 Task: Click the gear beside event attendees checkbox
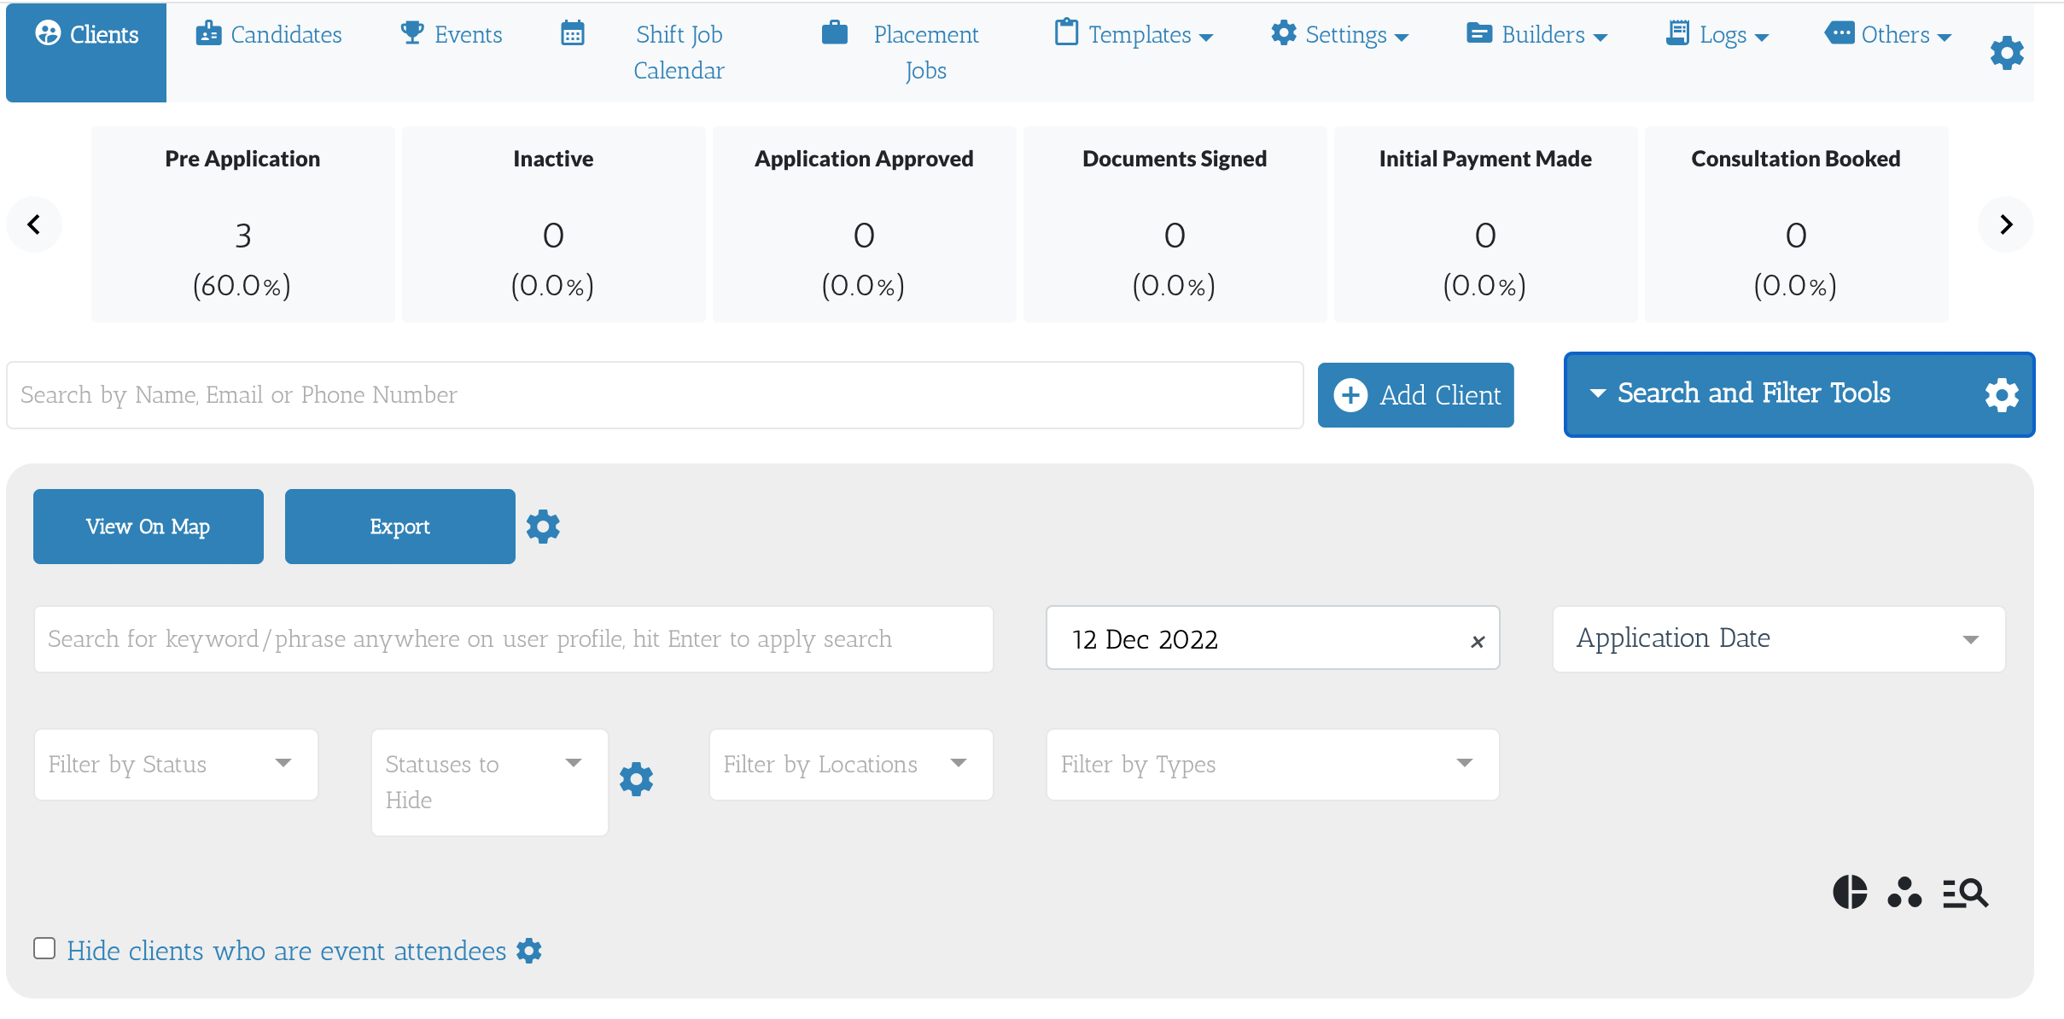tap(529, 951)
